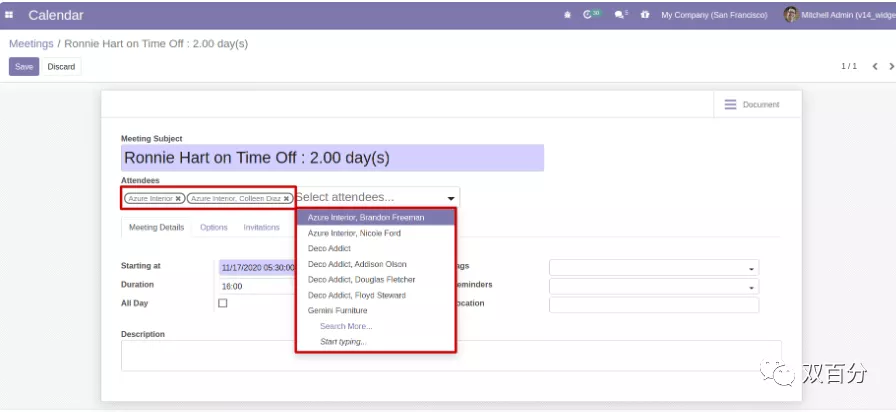Expand the attendees dropdown arrow
Viewport: 896px width, 412px height.
(451, 198)
